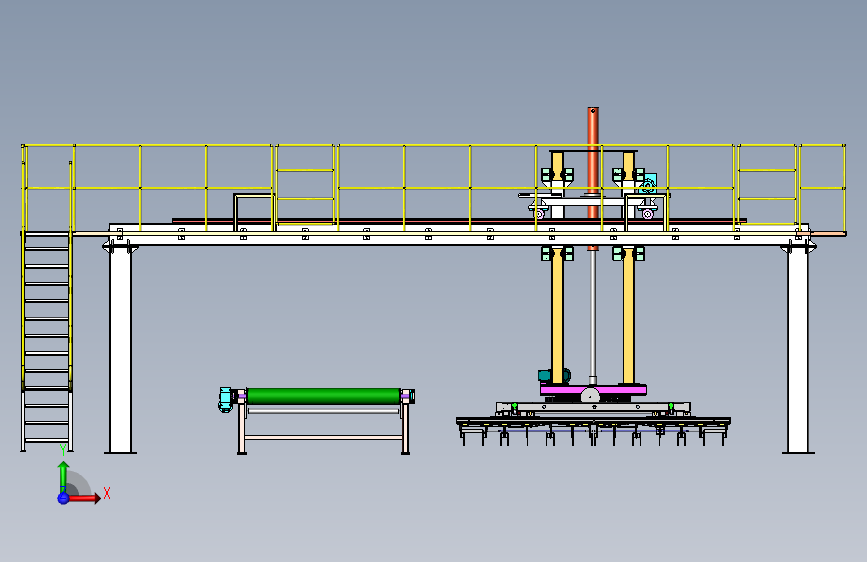Select the access ladder at the left end

click(47, 341)
